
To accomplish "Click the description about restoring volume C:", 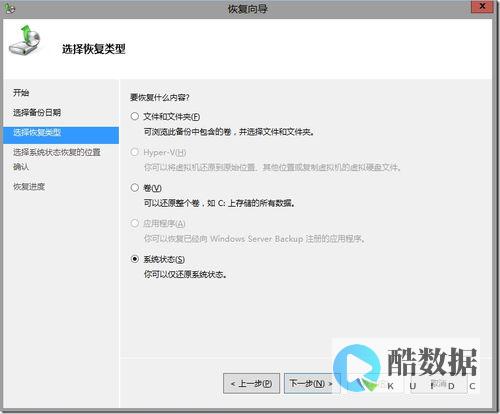I will coord(219,203).
